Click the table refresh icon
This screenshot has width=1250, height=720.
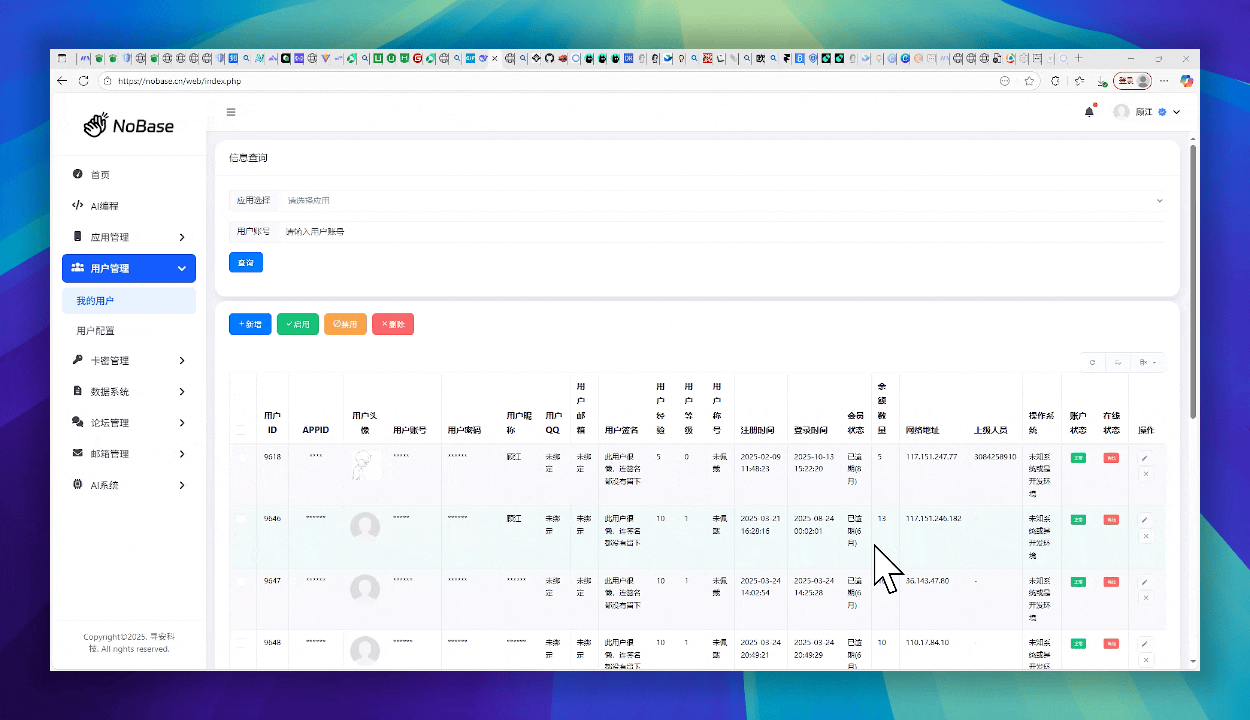(1092, 363)
